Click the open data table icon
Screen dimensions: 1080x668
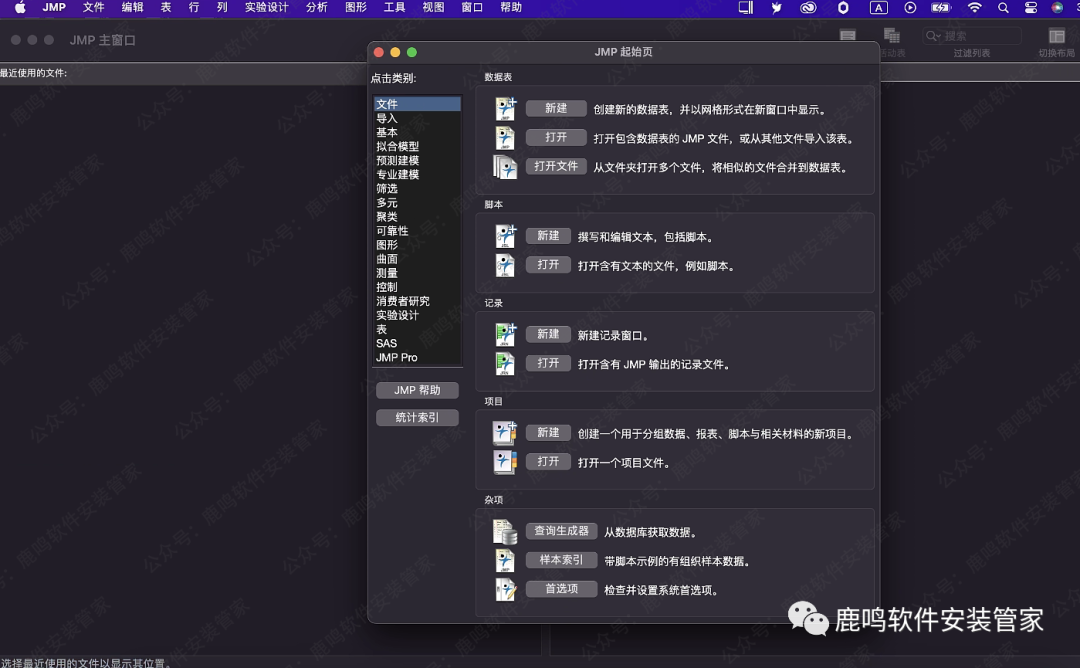click(x=506, y=138)
